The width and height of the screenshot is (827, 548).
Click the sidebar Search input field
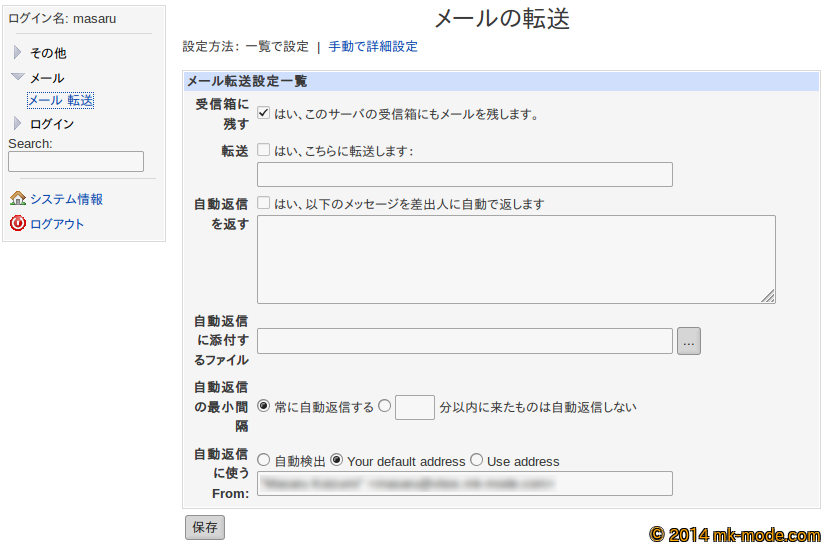pyautogui.click(x=76, y=162)
